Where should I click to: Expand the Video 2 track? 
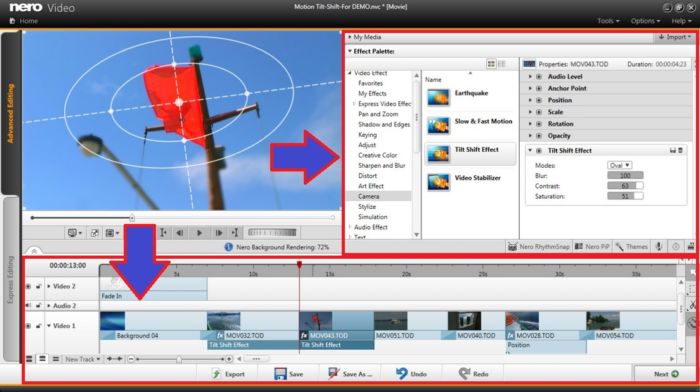pos(49,286)
